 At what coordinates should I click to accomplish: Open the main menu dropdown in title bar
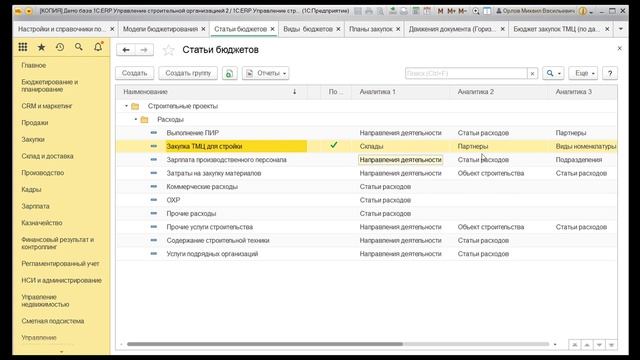tap(29, 11)
